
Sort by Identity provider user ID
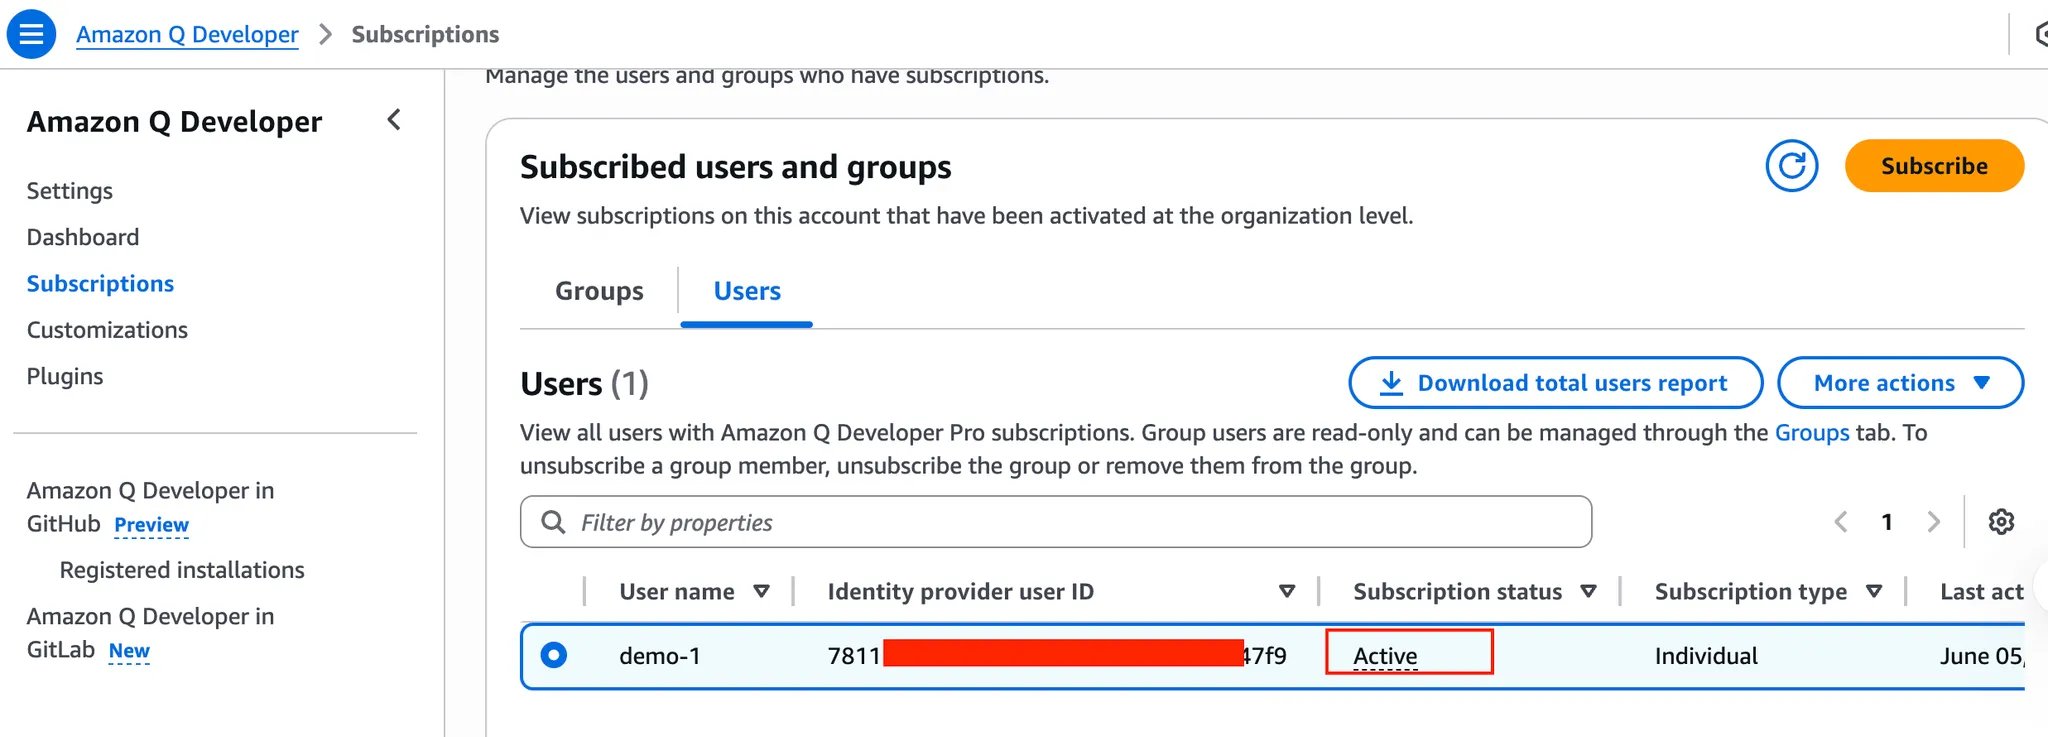pyautogui.click(x=1287, y=591)
